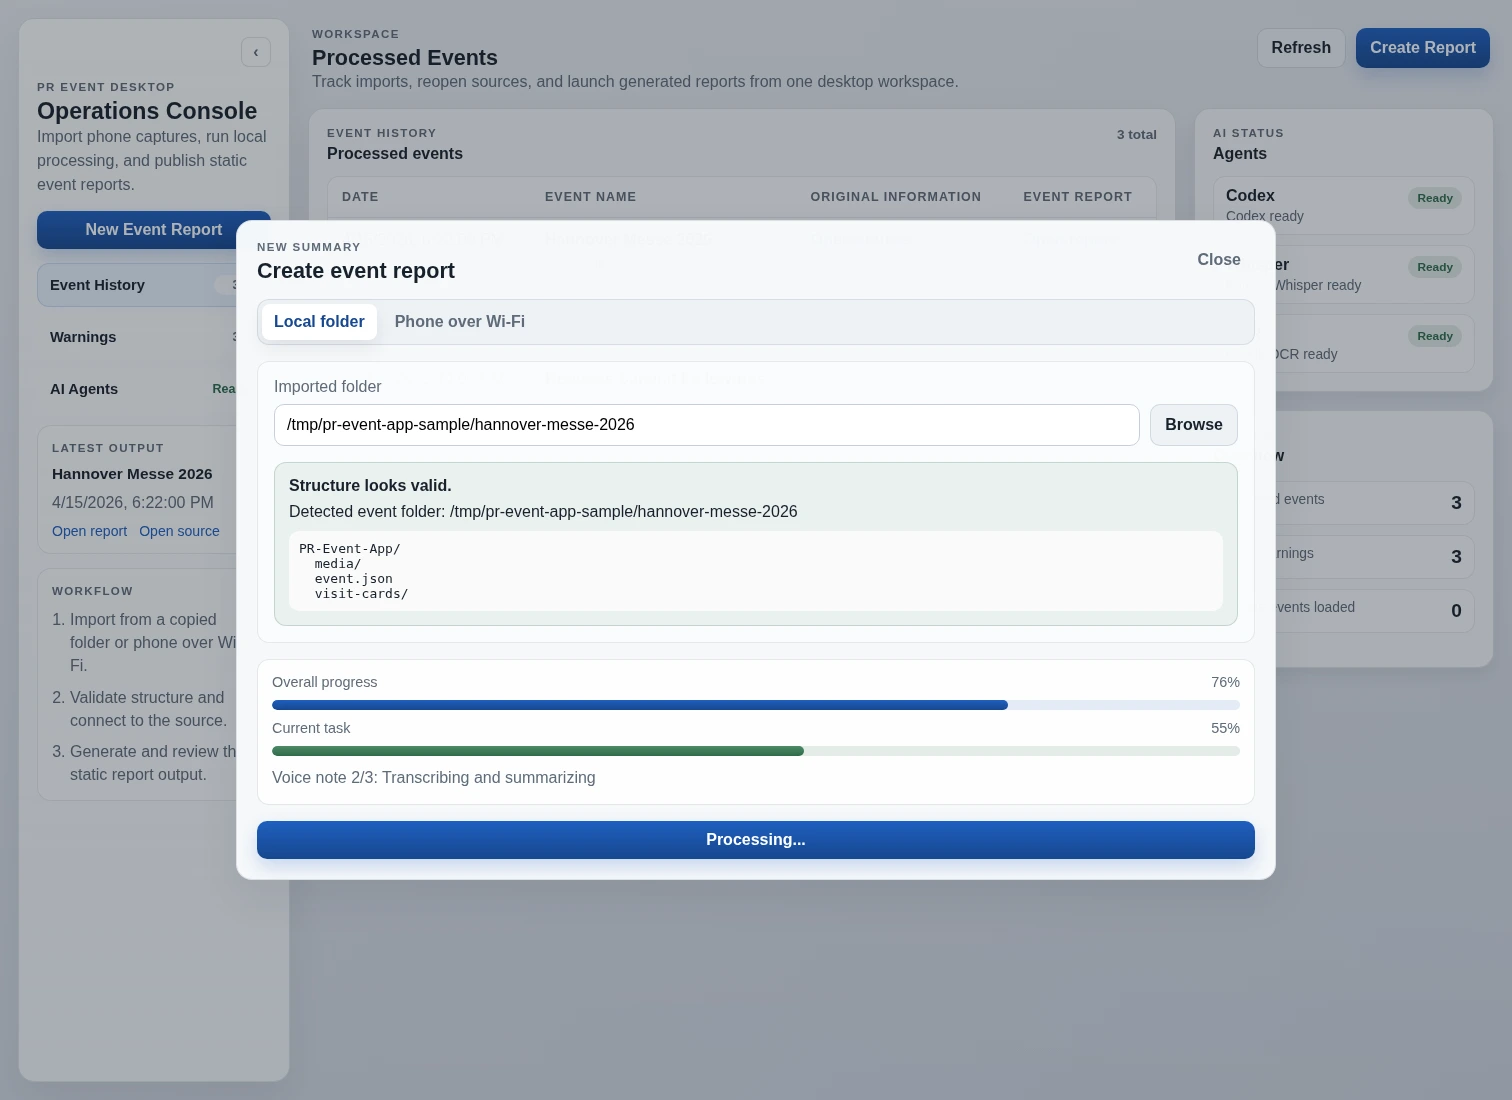The height and width of the screenshot is (1100, 1512).
Task: Click the OCR ready status text
Action: pos(1306,354)
